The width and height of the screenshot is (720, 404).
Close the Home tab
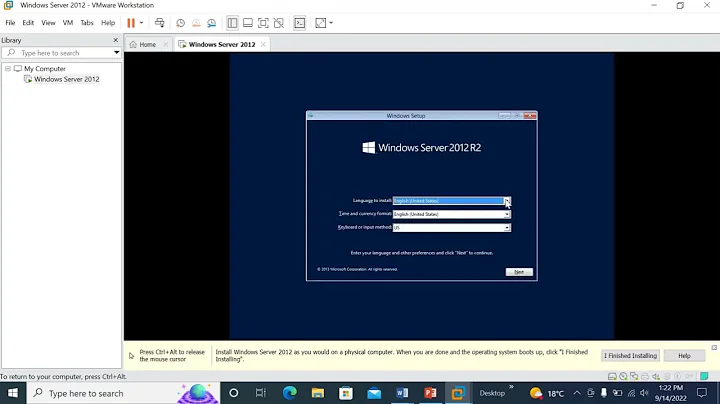point(166,45)
